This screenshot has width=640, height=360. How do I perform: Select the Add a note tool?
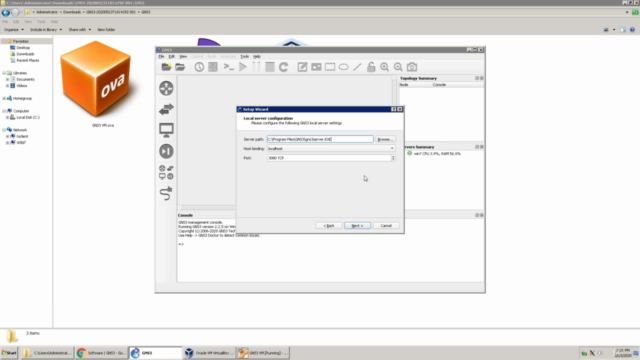coord(302,67)
